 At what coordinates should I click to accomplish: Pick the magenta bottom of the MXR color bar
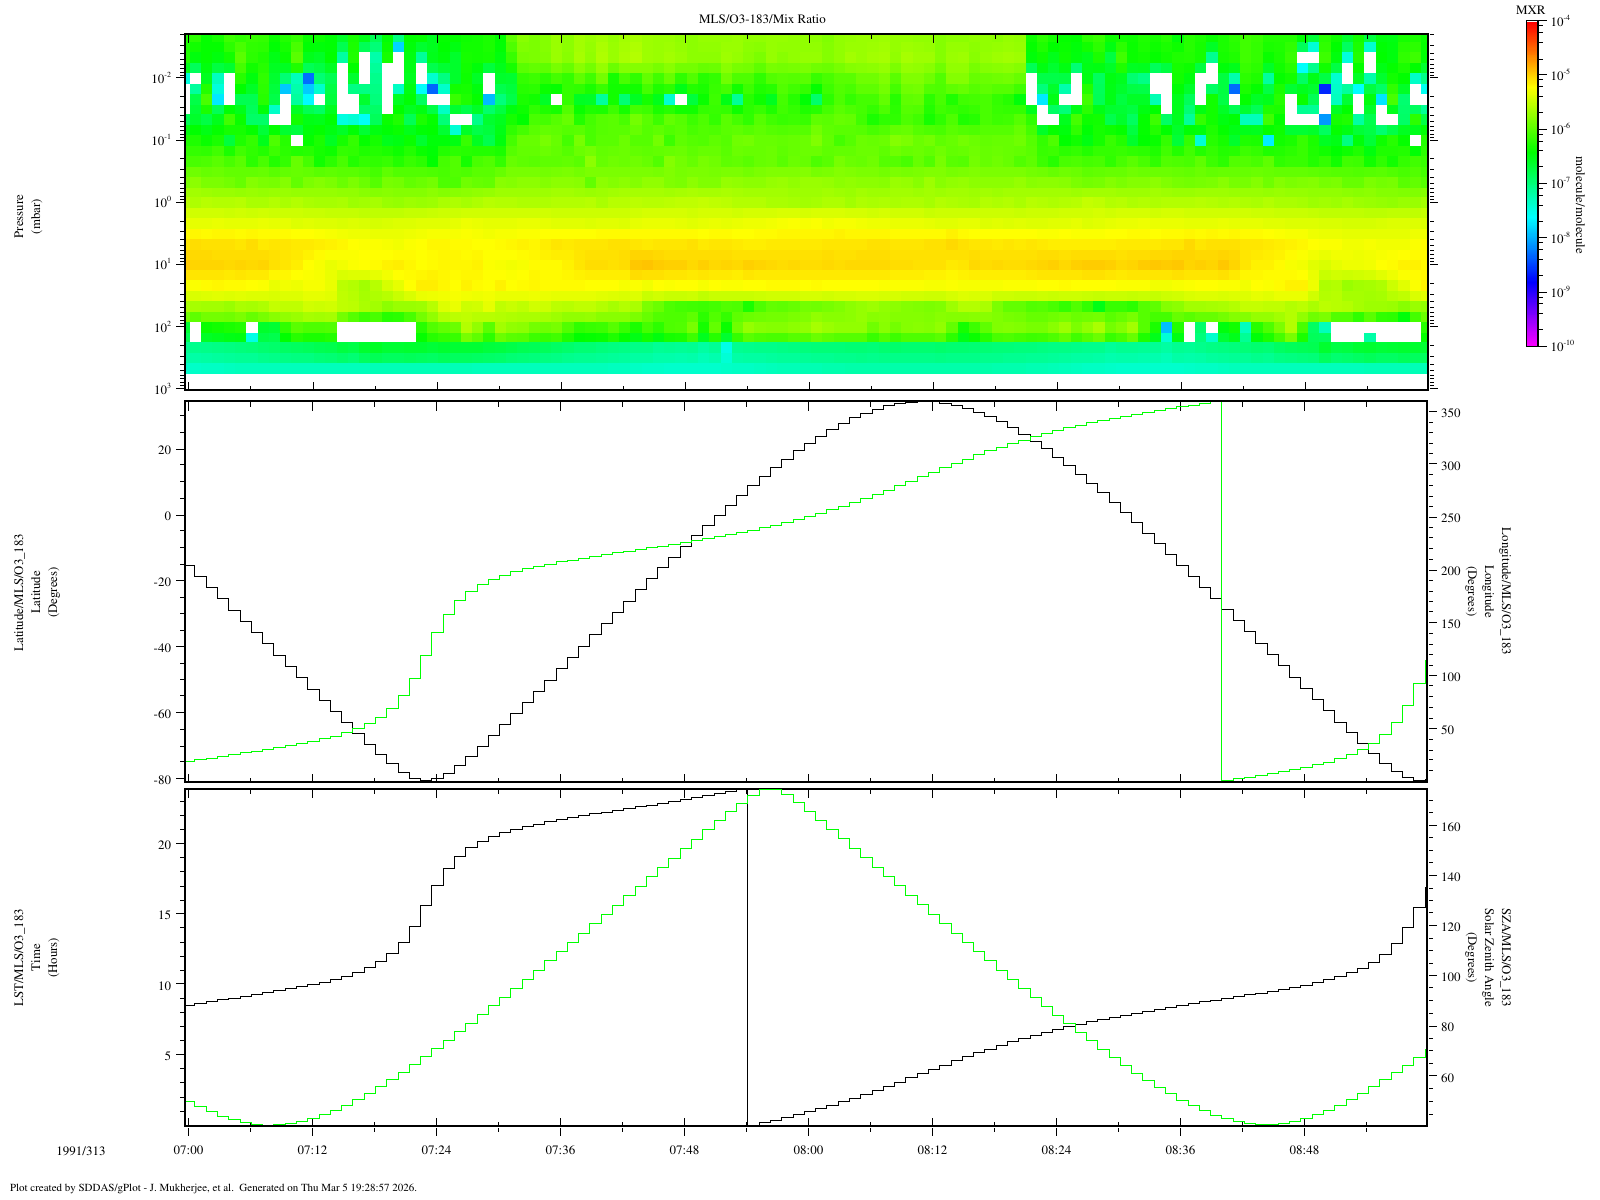point(1531,340)
